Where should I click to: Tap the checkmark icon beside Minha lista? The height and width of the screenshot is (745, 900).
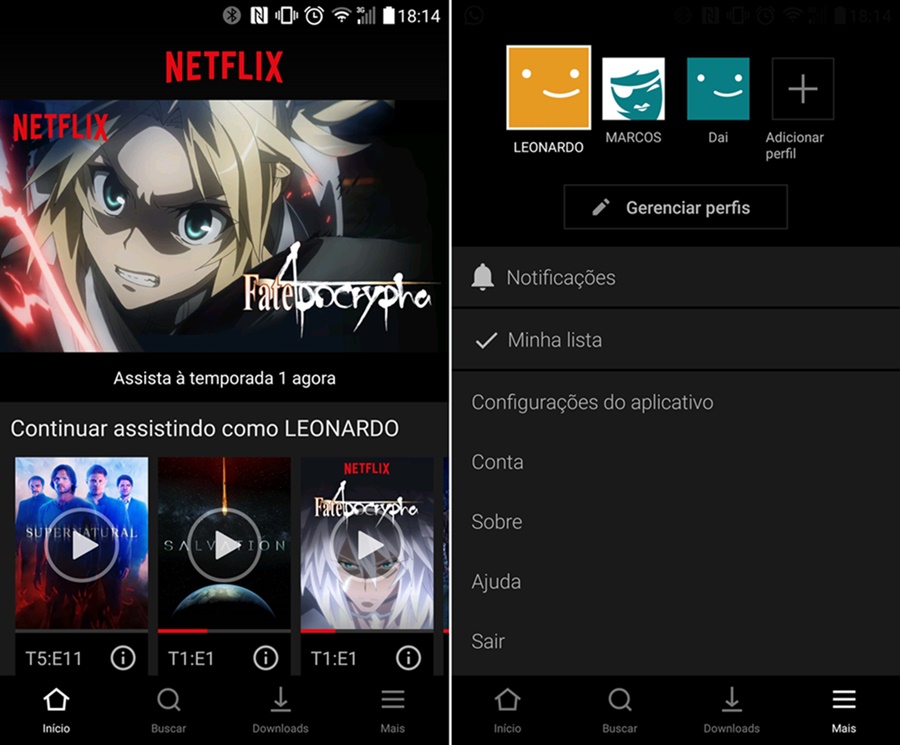486,340
